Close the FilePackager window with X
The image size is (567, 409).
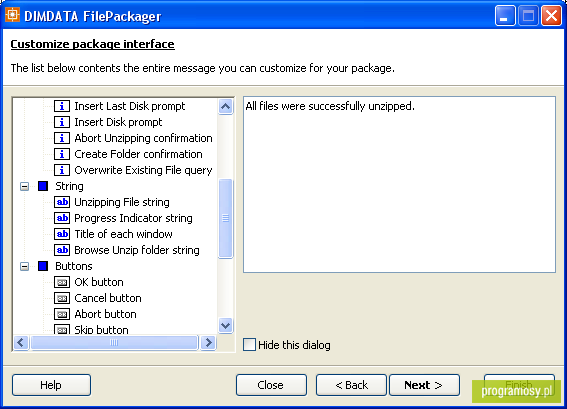[551, 16]
